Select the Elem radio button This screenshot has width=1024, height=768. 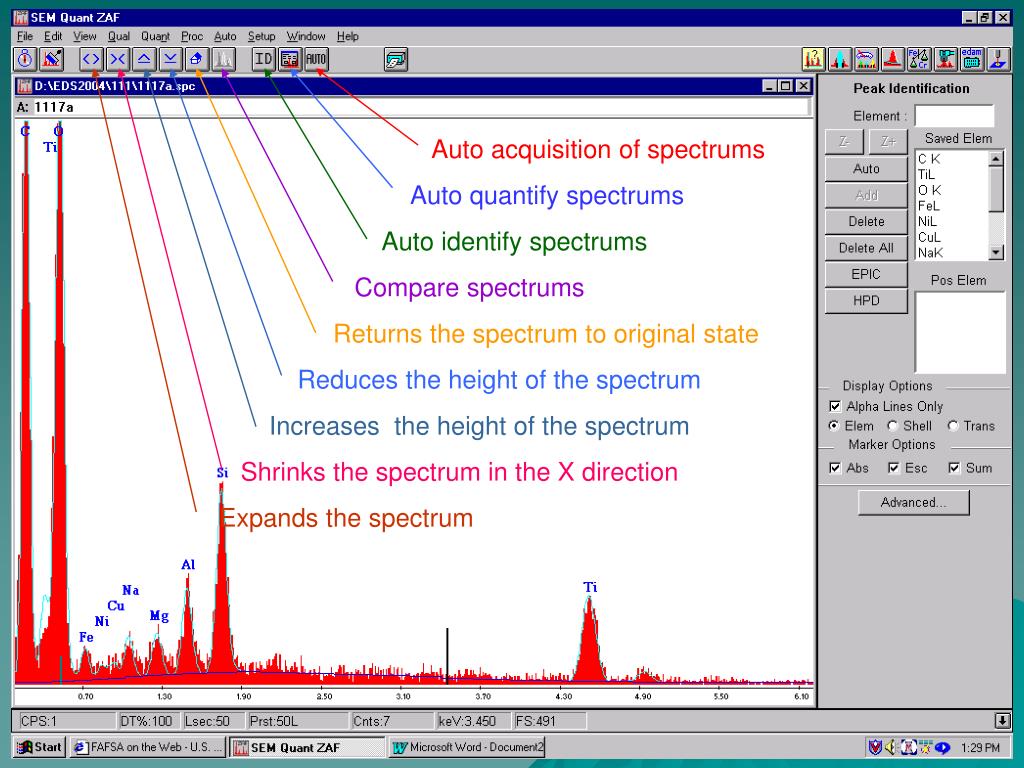[x=834, y=426]
